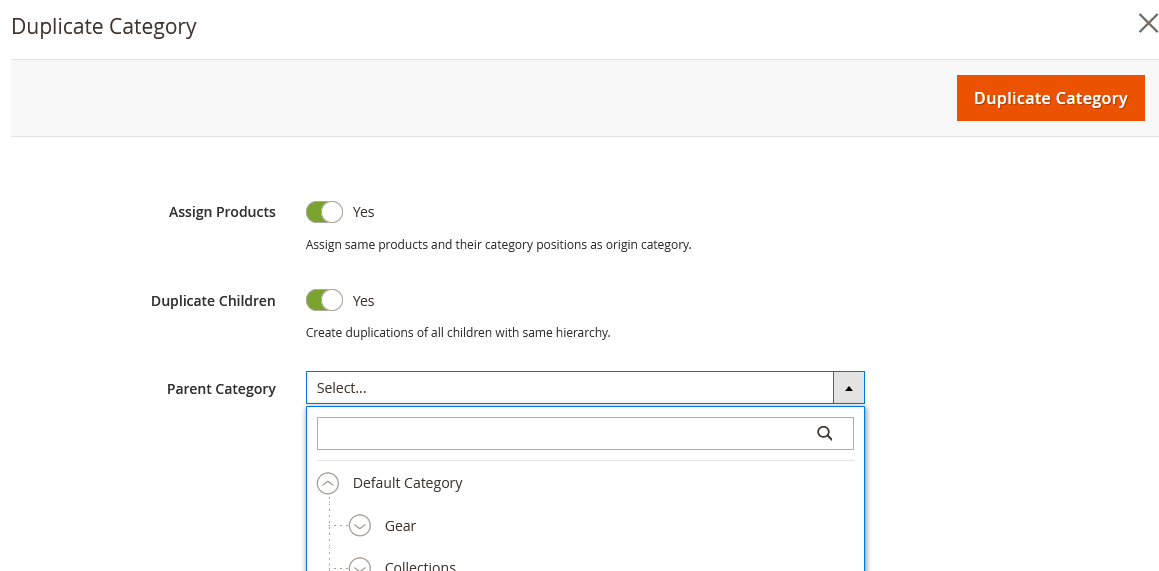Click the Yes label beside Assign Products
1159x571 pixels.
pos(364,212)
